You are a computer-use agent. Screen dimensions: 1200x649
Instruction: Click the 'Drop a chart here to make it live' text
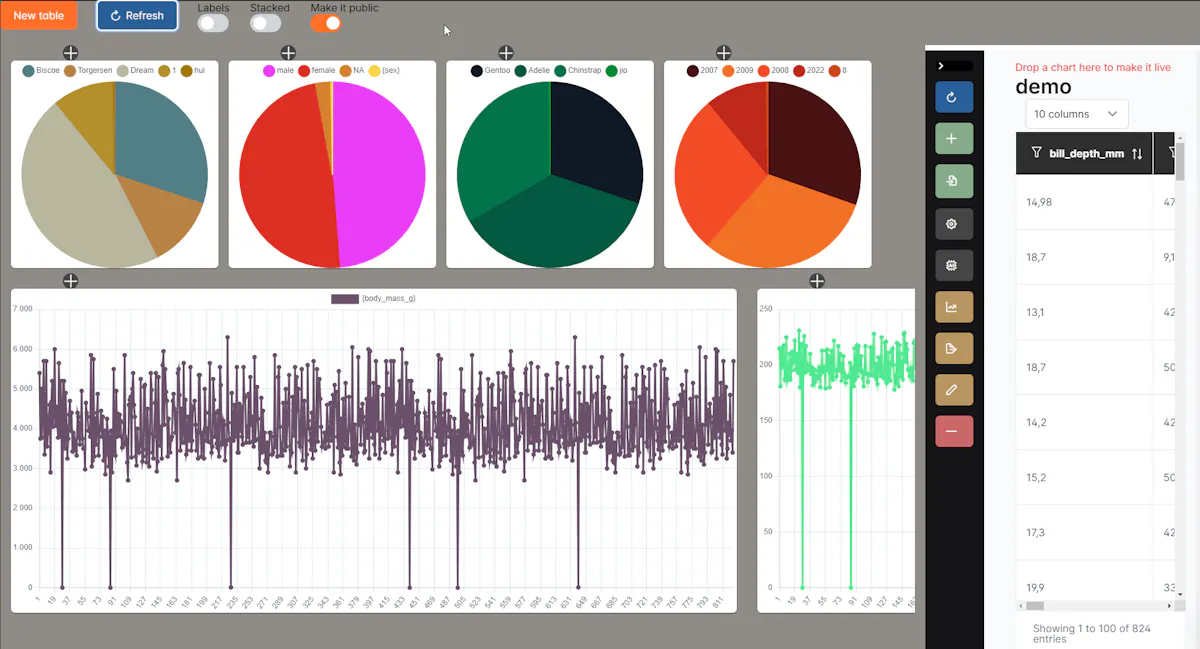point(1093,67)
